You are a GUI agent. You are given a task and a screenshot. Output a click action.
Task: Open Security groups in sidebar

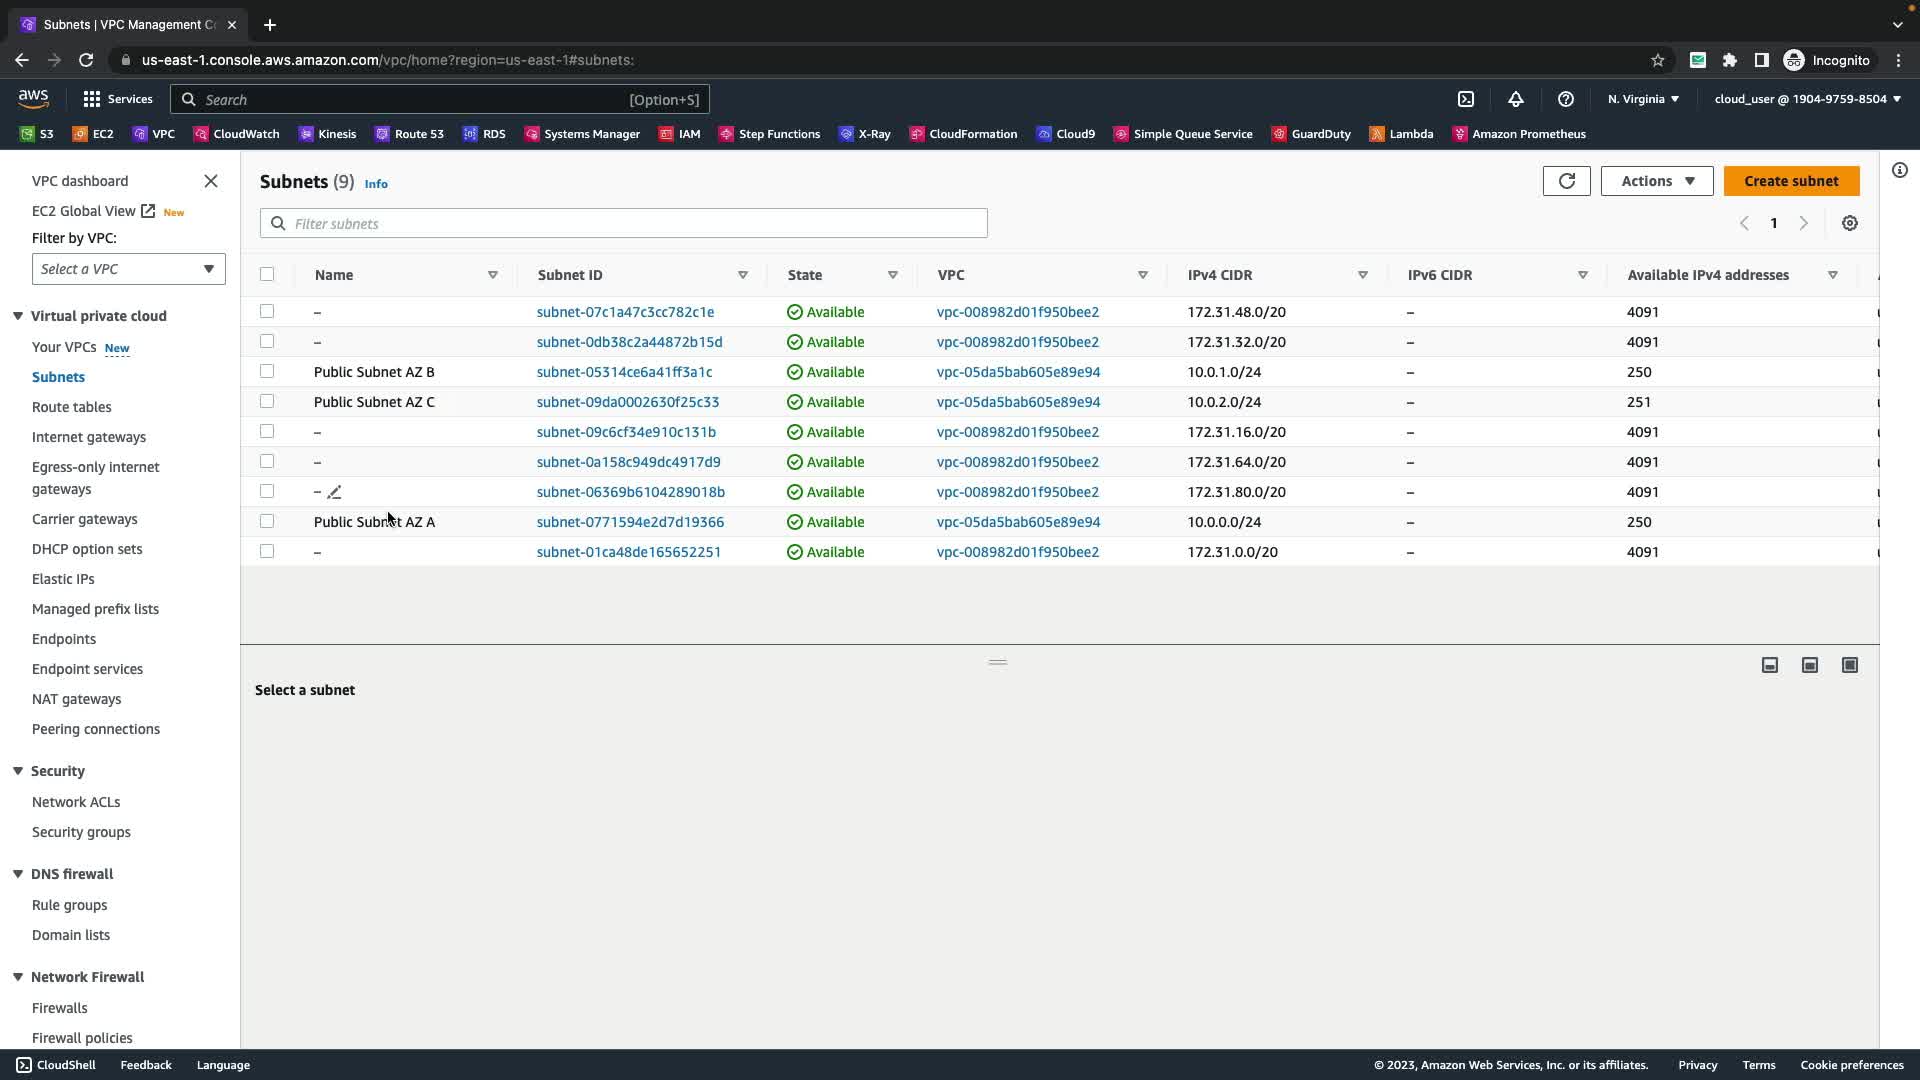[x=81, y=832]
